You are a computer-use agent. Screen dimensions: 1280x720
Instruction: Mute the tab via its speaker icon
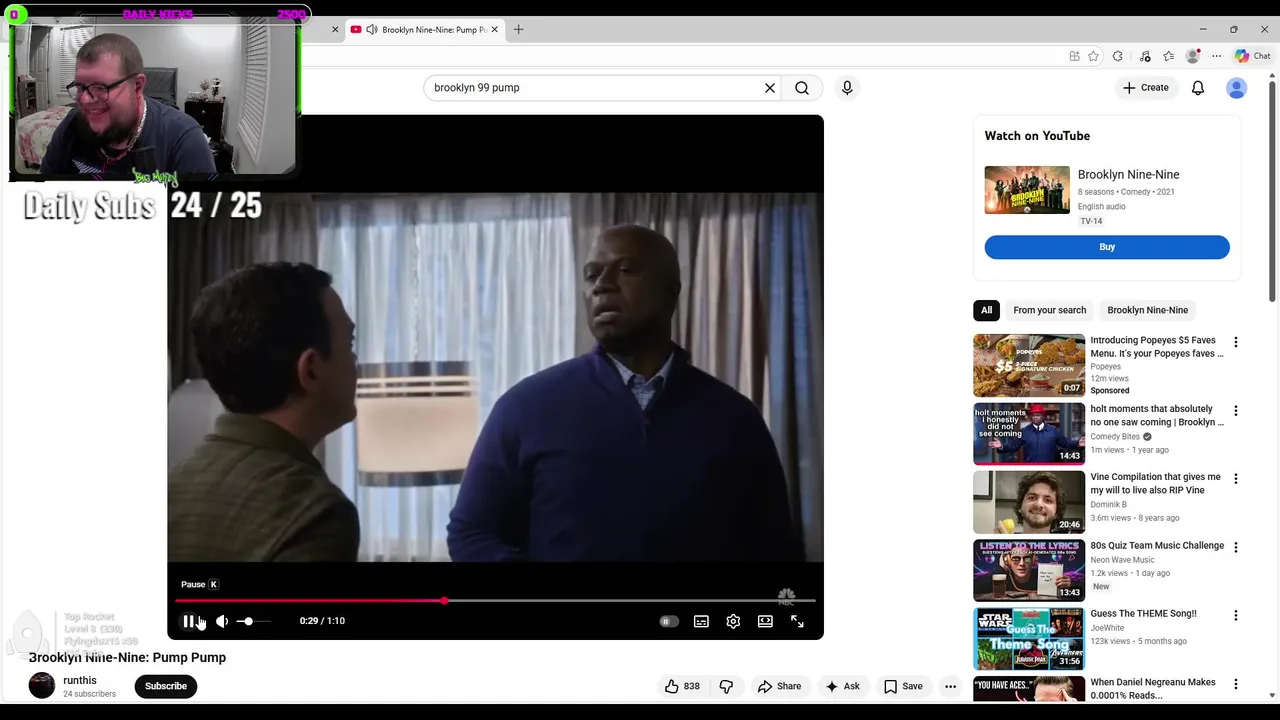point(372,30)
